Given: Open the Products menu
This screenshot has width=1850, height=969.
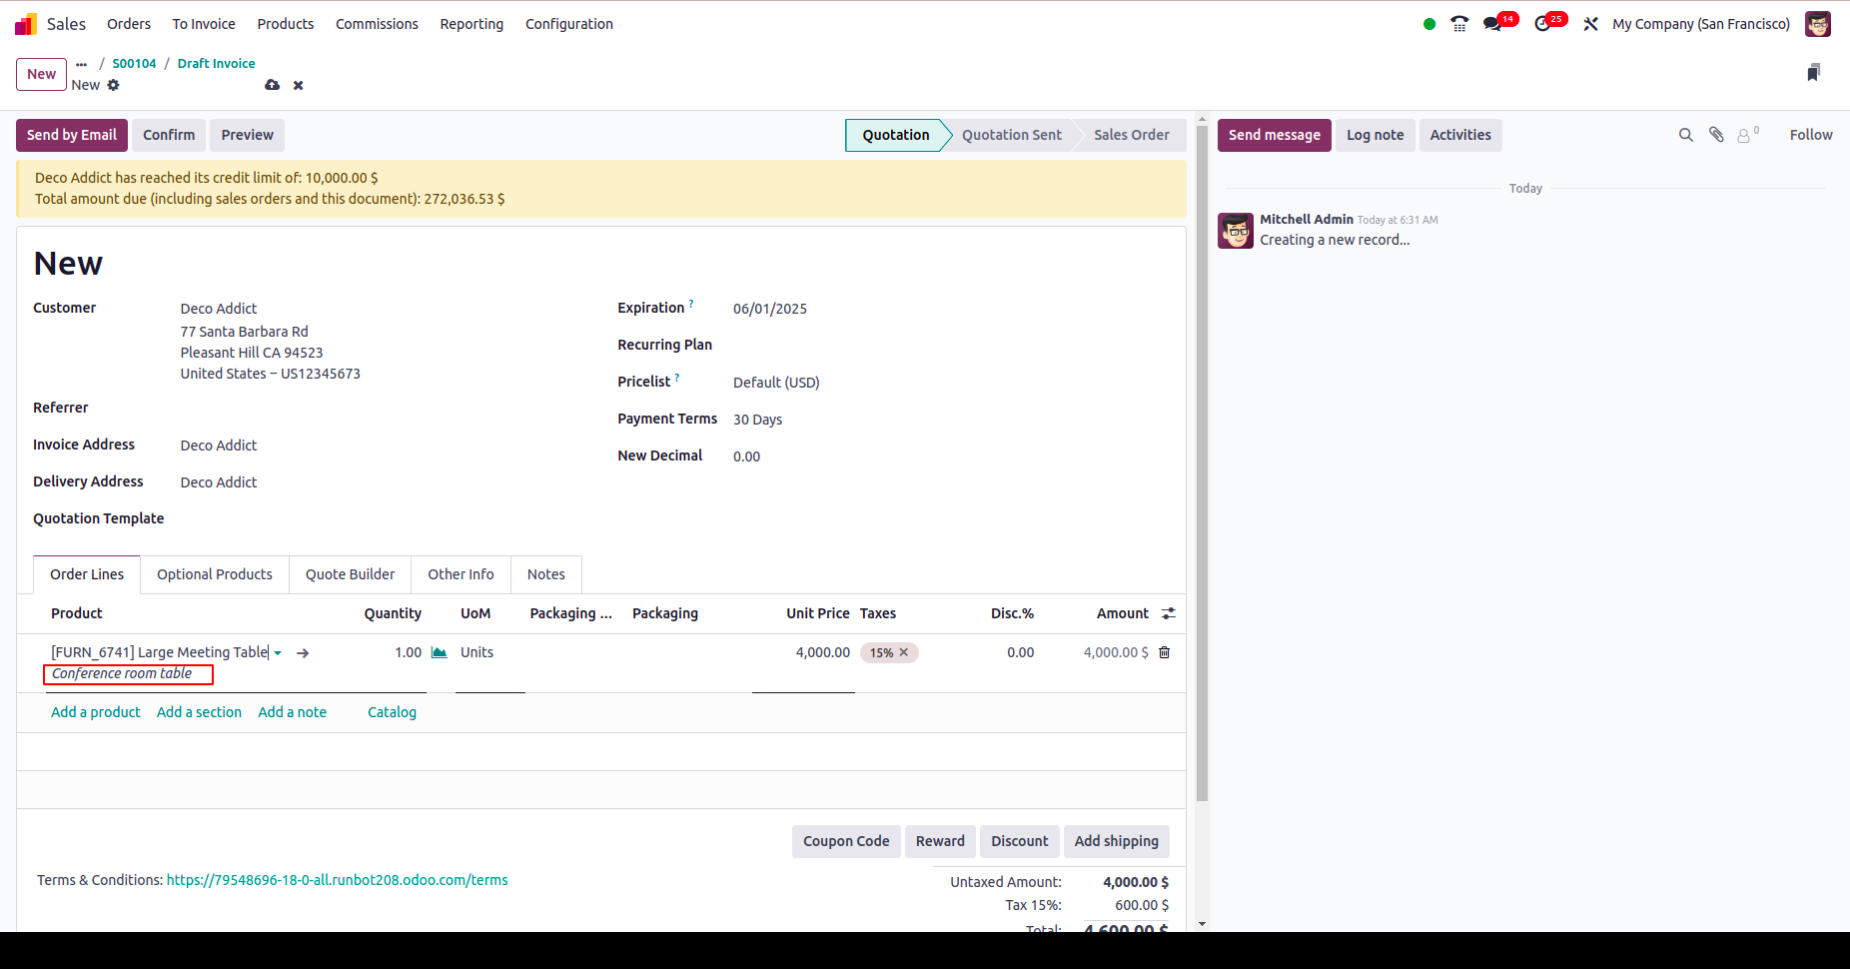Looking at the screenshot, I should click(286, 24).
